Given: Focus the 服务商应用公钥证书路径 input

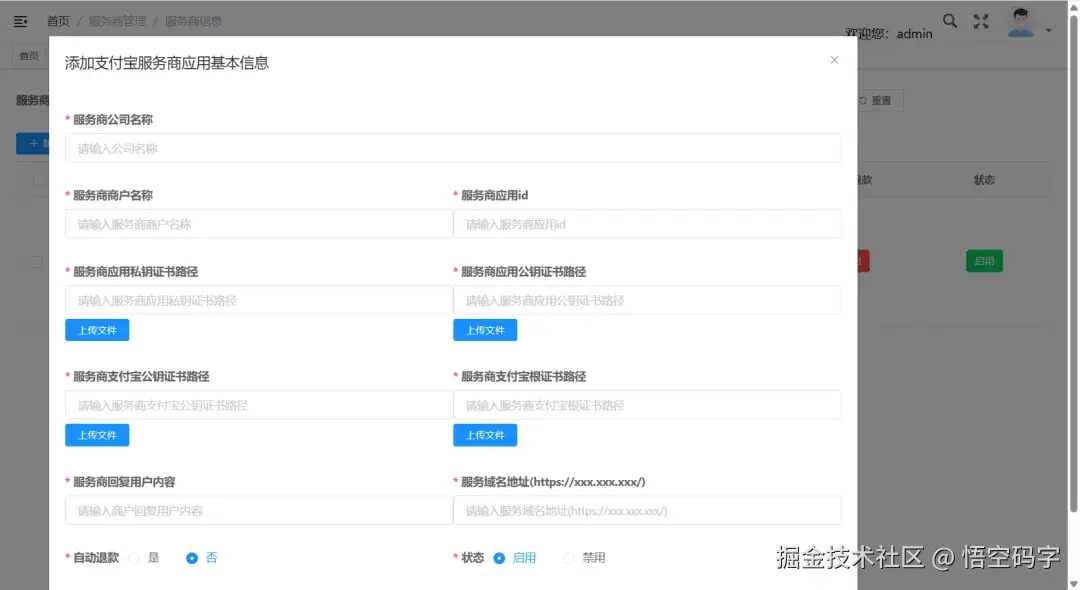Looking at the screenshot, I should [647, 300].
